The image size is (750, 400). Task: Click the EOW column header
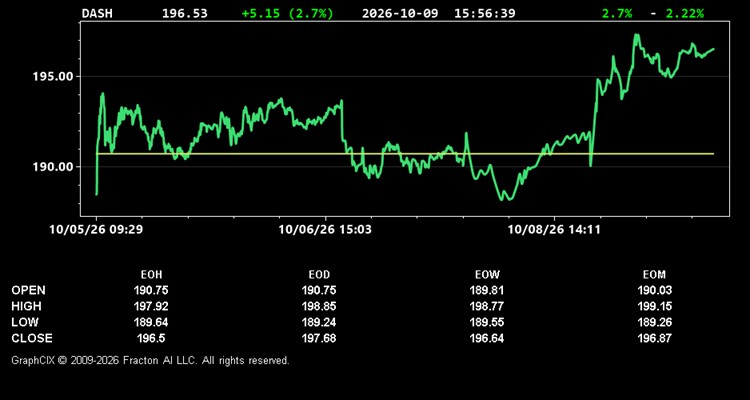(x=487, y=275)
